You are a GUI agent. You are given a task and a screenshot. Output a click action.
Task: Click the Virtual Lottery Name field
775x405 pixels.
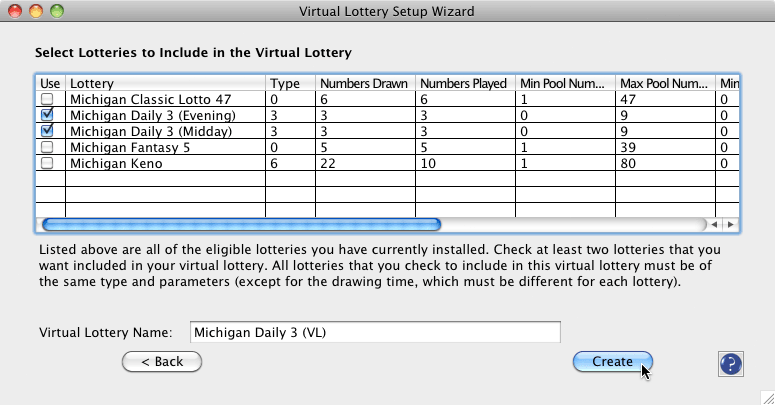[375, 332]
